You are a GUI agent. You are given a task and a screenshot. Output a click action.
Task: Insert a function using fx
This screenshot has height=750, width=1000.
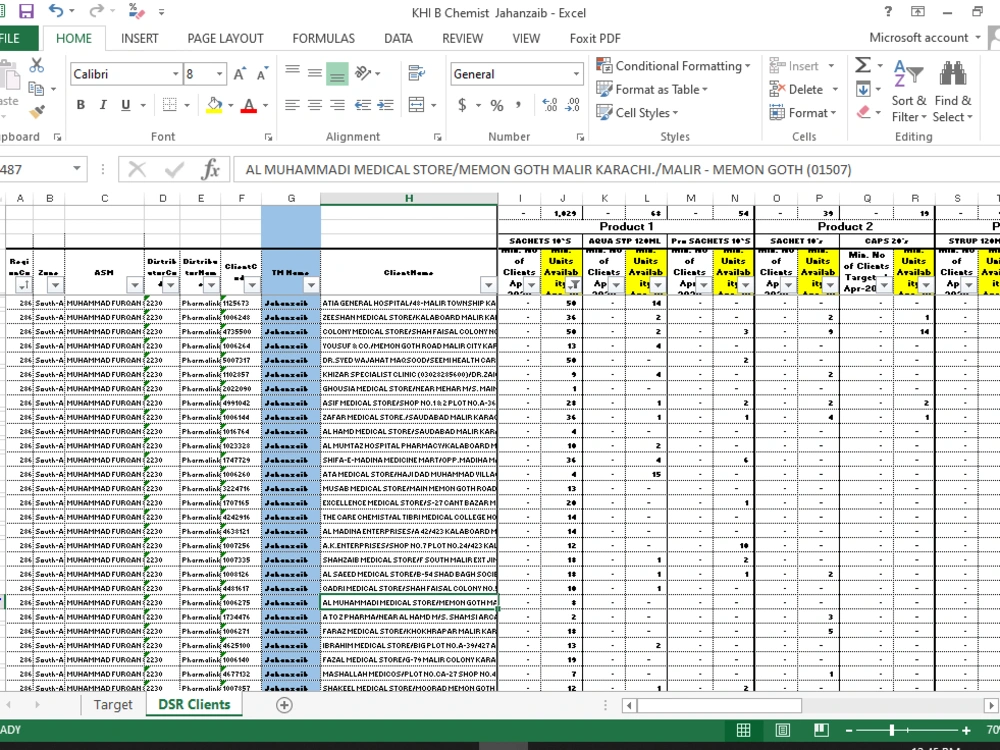[210, 170]
